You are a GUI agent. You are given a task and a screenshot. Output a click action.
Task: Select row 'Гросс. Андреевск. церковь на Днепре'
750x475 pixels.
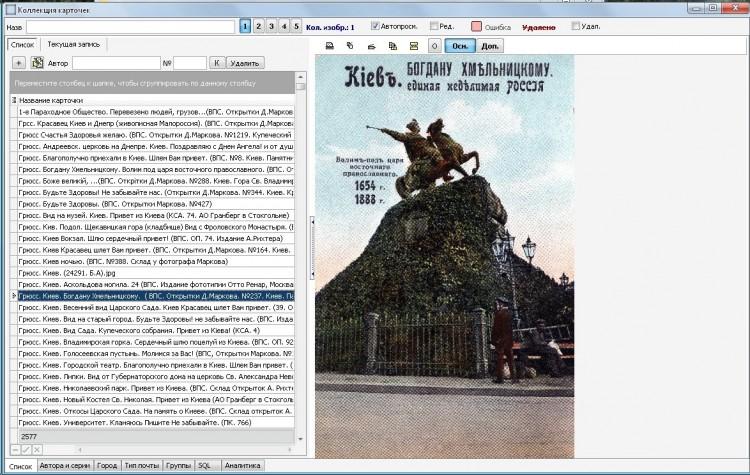click(x=156, y=146)
